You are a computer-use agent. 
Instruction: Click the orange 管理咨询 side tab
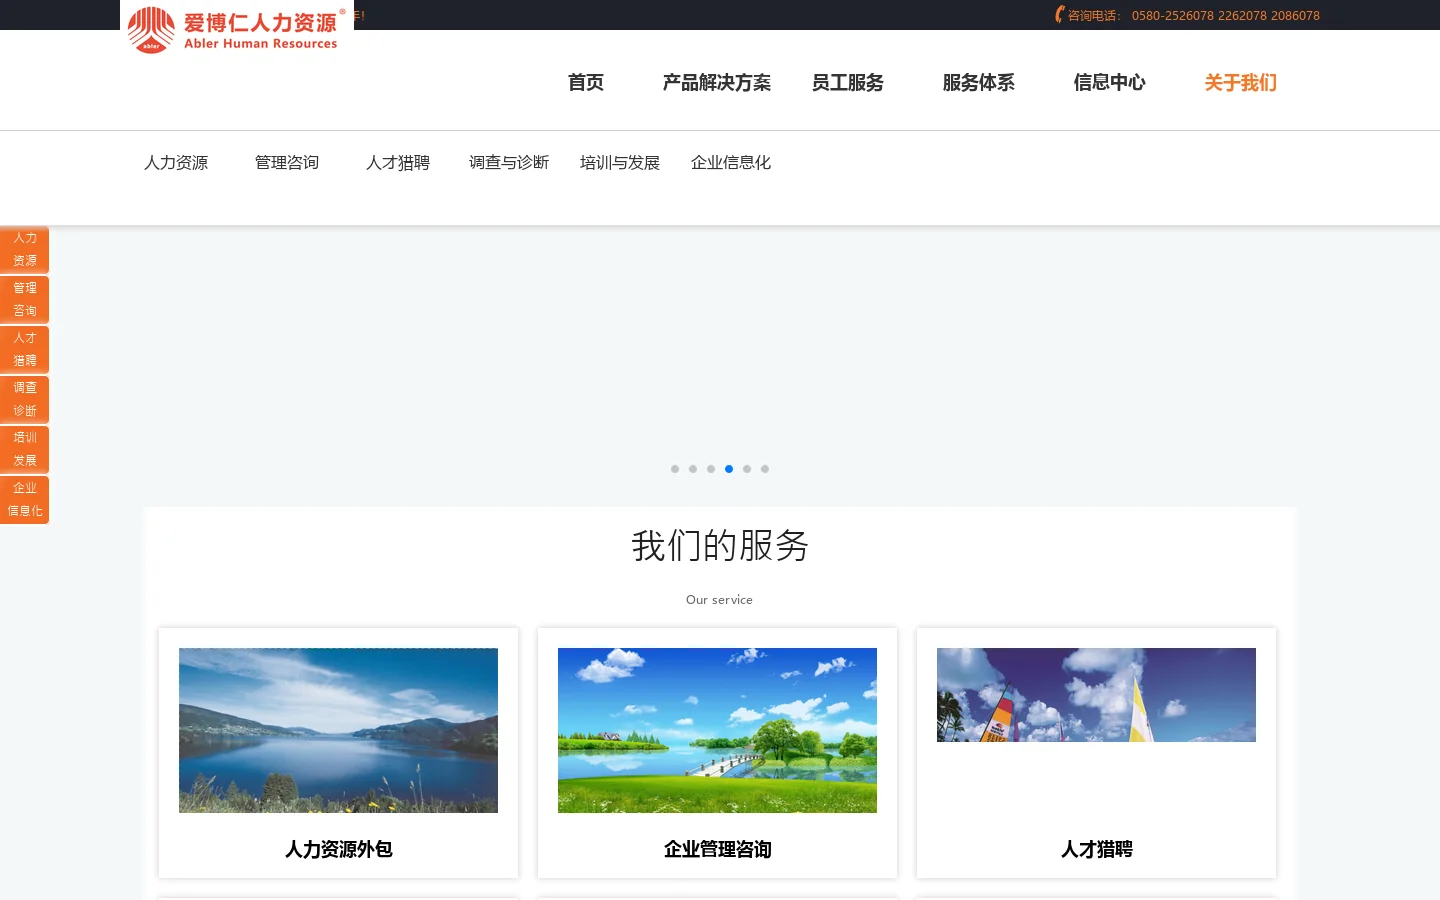(x=24, y=300)
